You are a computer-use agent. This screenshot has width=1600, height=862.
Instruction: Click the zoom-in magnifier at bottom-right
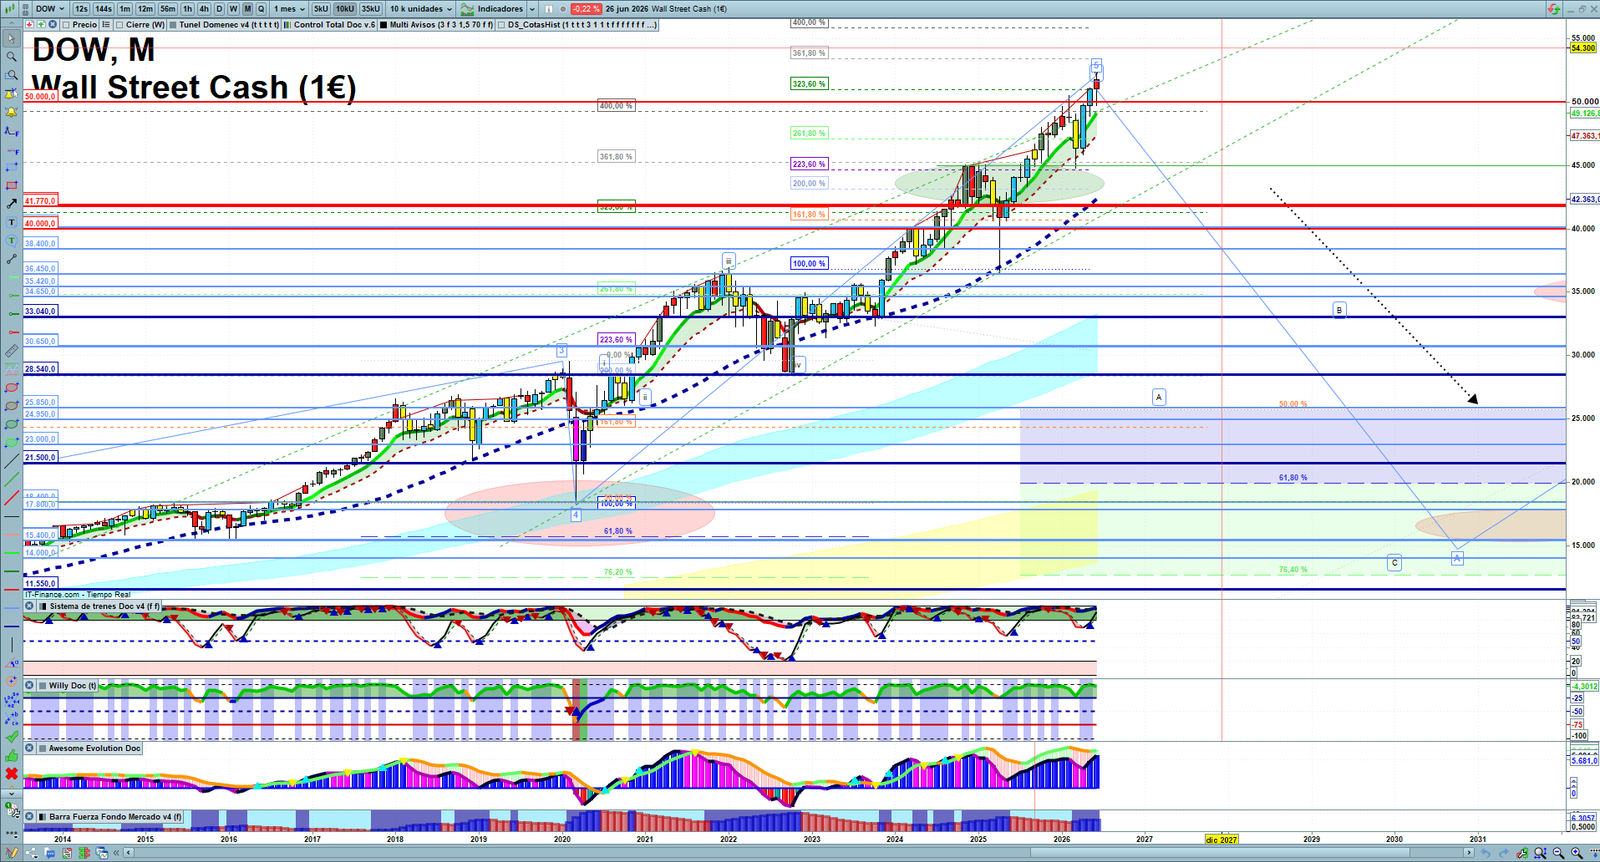click(x=1577, y=853)
